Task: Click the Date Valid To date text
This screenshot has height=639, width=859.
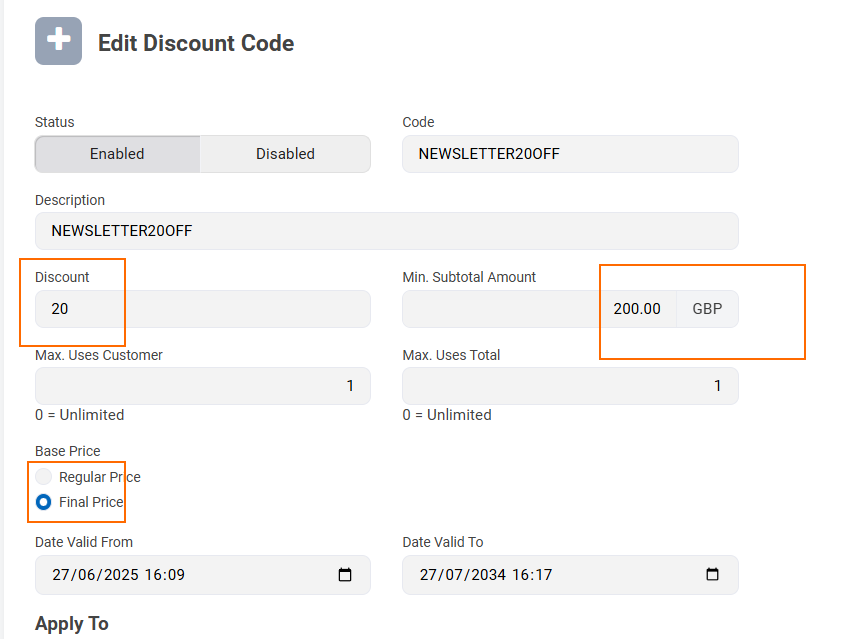Action: pos(486,575)
